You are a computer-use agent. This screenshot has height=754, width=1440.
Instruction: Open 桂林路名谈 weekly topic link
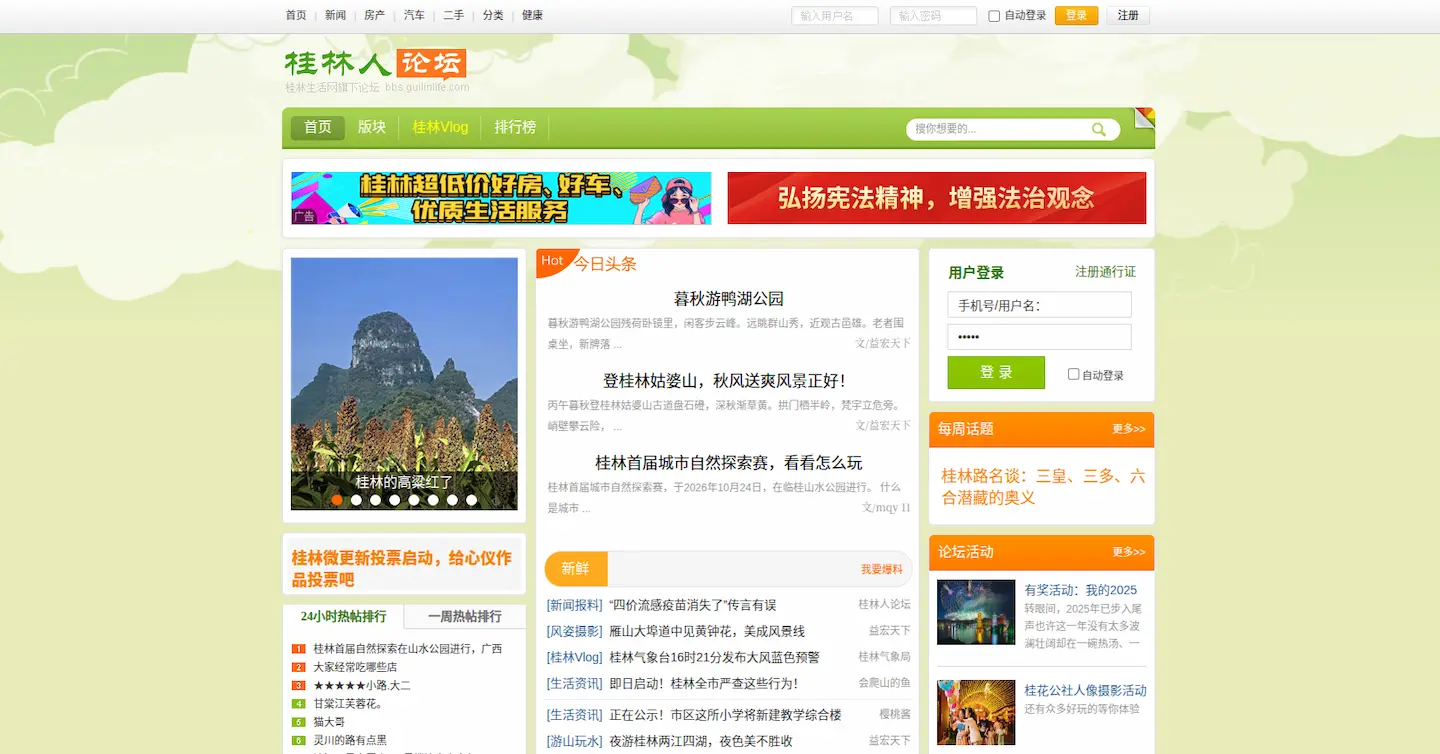click(1043, 487)
